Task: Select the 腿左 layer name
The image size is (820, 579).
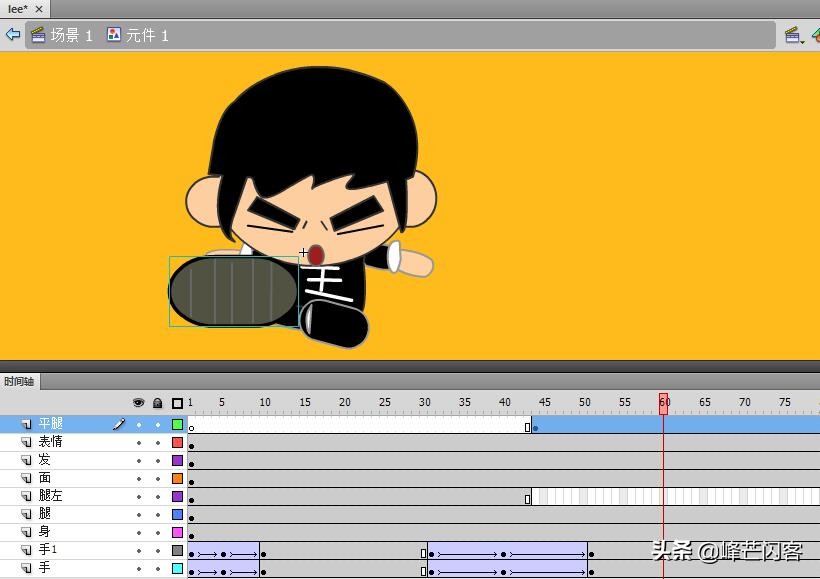Action: click(50, 495)
